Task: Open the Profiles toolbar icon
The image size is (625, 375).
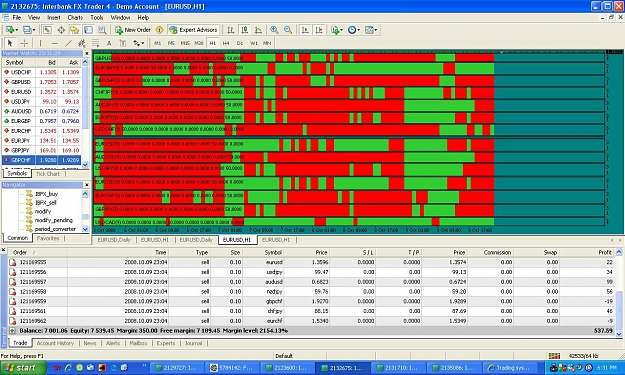Action: (x=28, y=30)
